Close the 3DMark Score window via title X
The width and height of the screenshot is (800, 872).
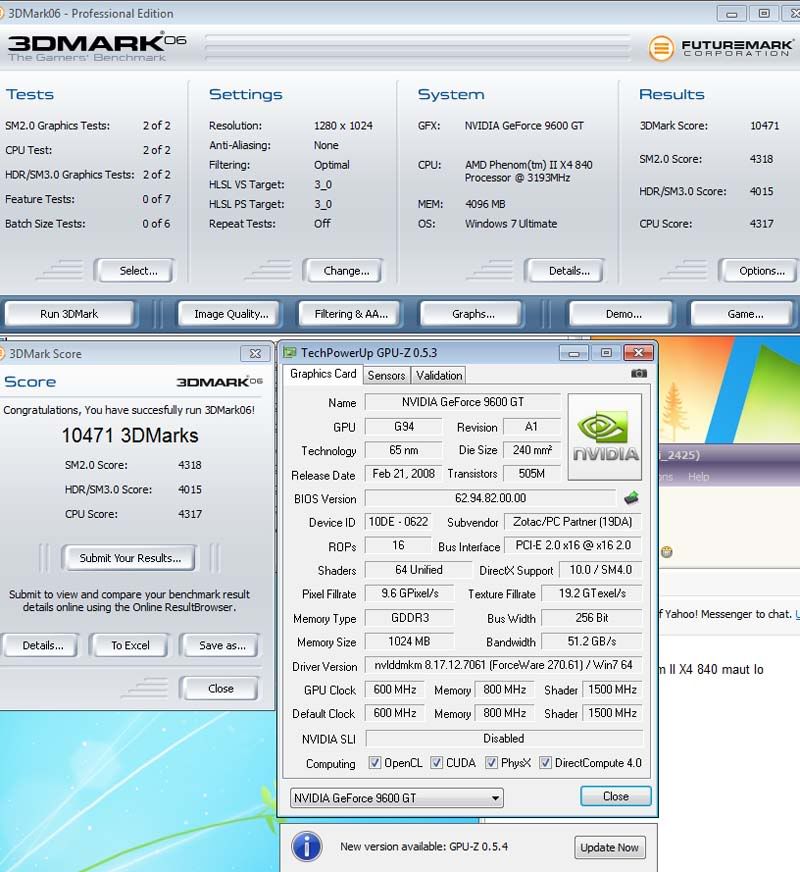click(x=255, y=354)
